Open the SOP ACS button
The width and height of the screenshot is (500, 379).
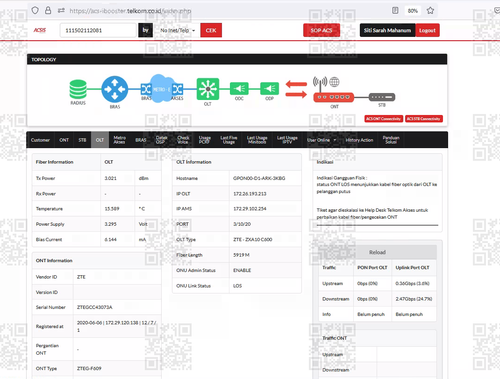[322, 30]
